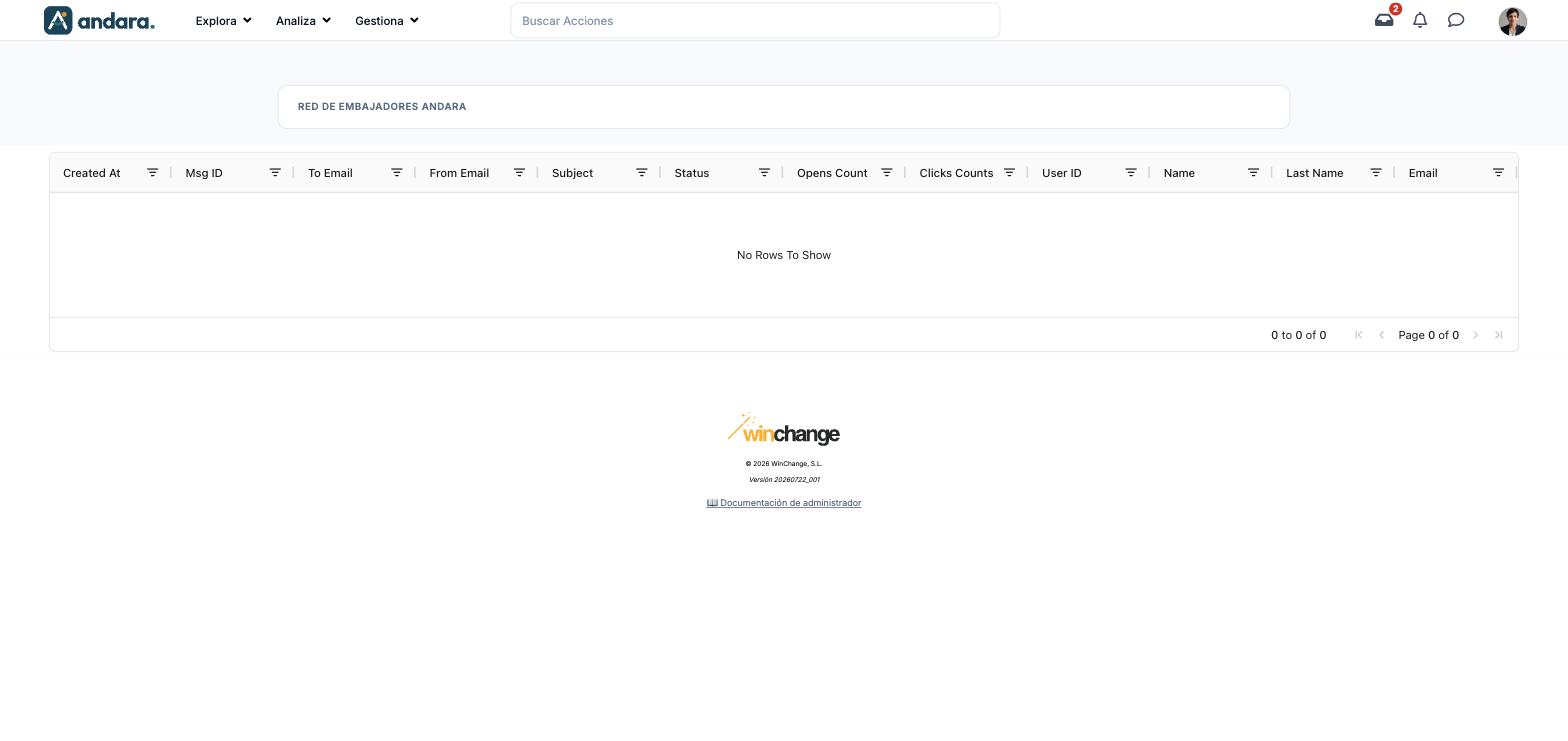Viewport: 1568px width, 741px height.
Task: Focus the Buscar Acciones search field
Action: 755,21
